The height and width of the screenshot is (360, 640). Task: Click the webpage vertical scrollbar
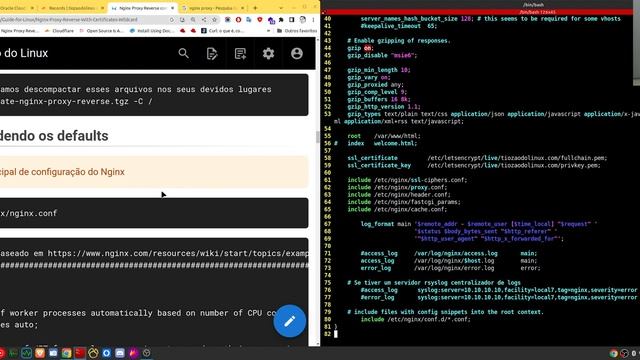click(x=318, y=137)
